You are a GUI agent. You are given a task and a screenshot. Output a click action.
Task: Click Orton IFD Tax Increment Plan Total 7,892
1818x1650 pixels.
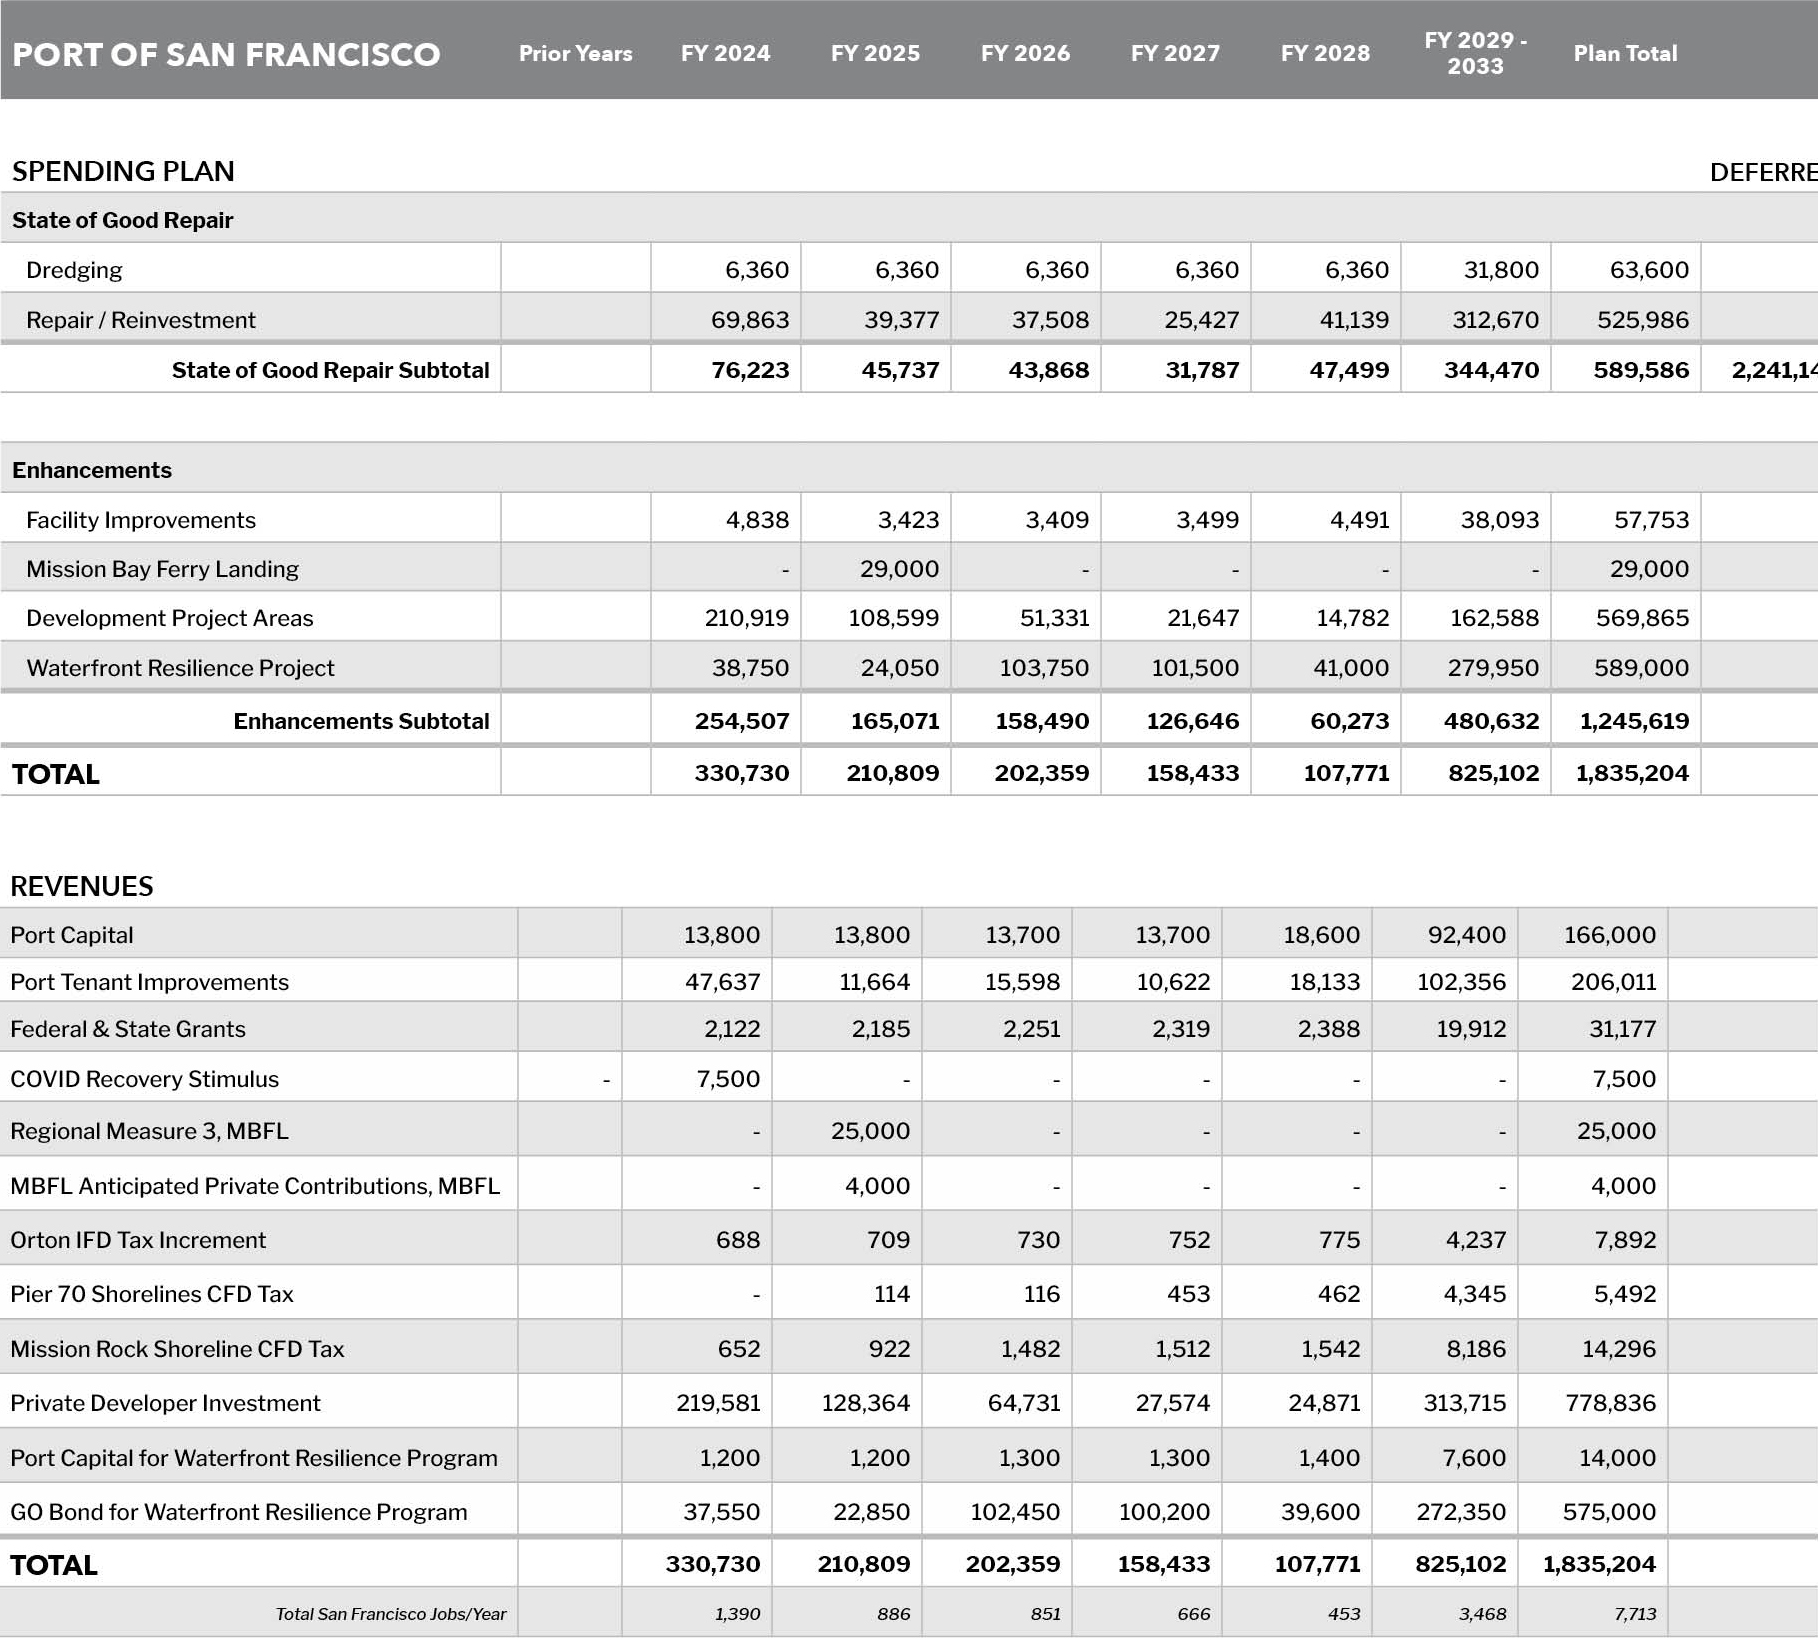[x=1625, y=1240]
